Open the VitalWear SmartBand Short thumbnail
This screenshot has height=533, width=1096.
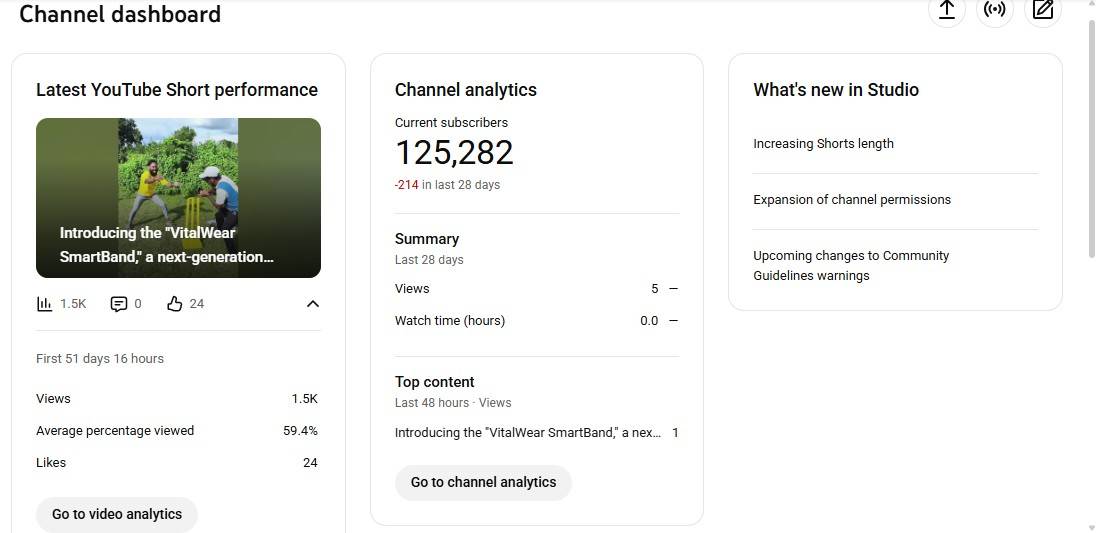pos(178,197)
